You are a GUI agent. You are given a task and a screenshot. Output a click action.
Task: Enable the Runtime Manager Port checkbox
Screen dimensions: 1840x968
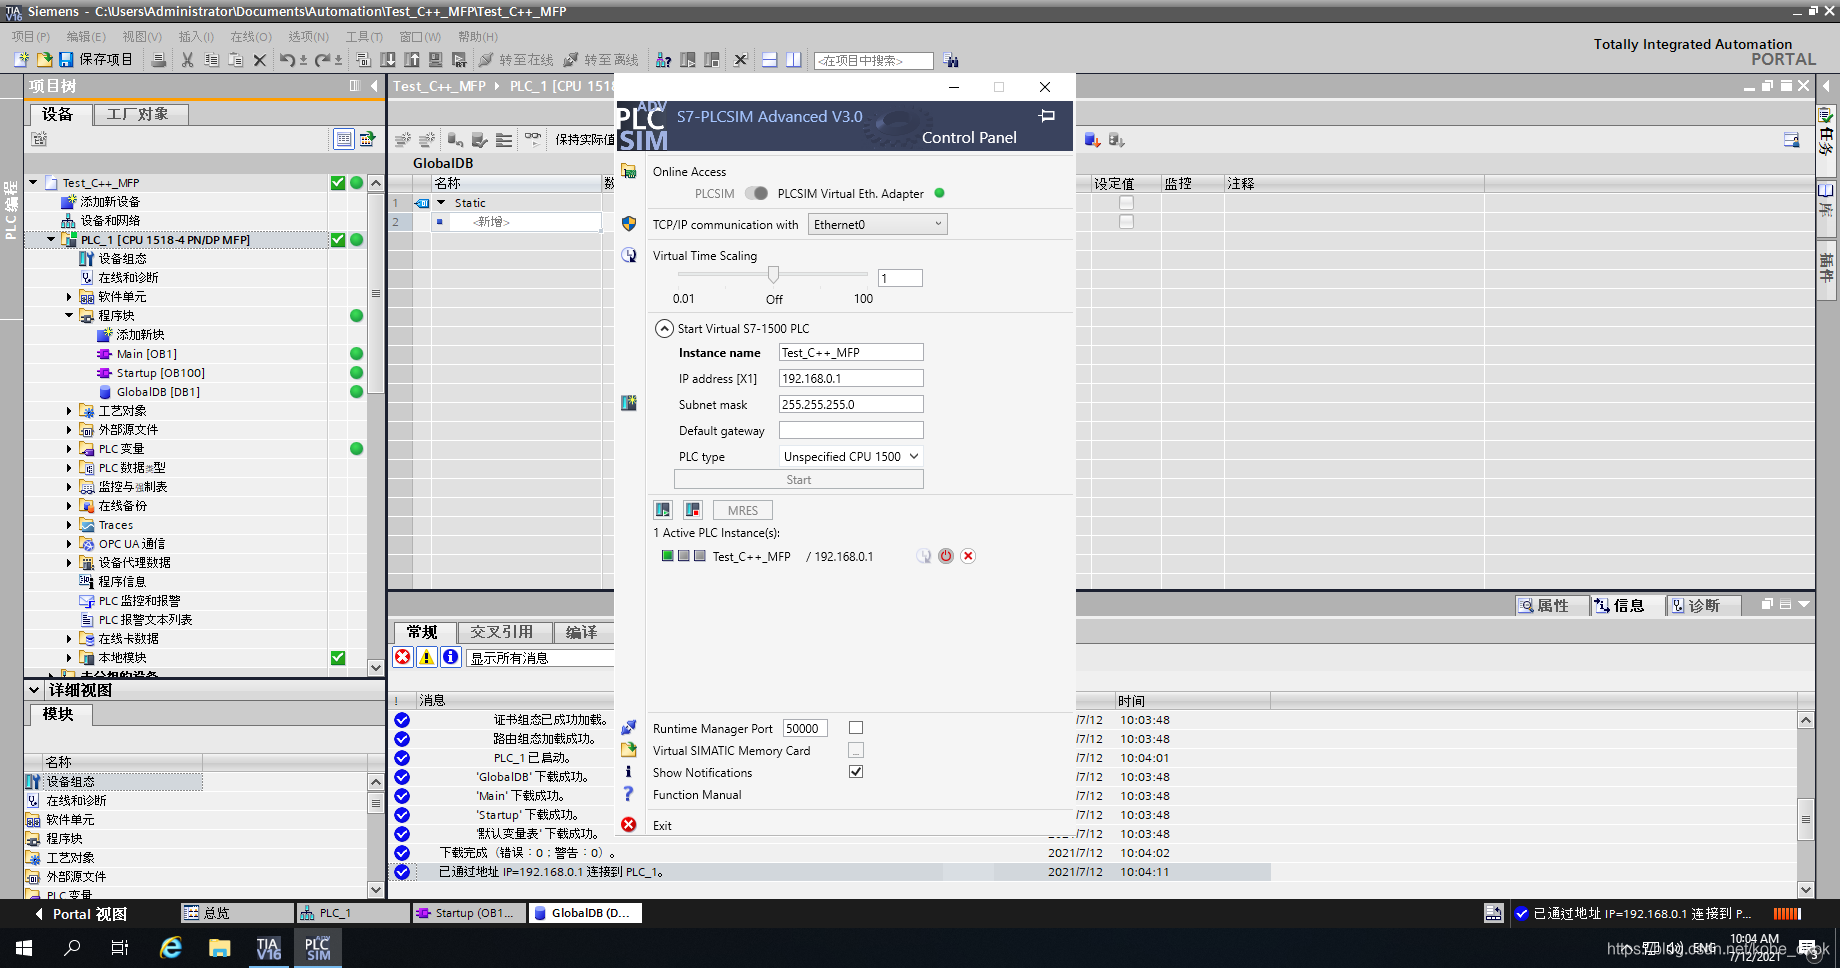(856, 728)
